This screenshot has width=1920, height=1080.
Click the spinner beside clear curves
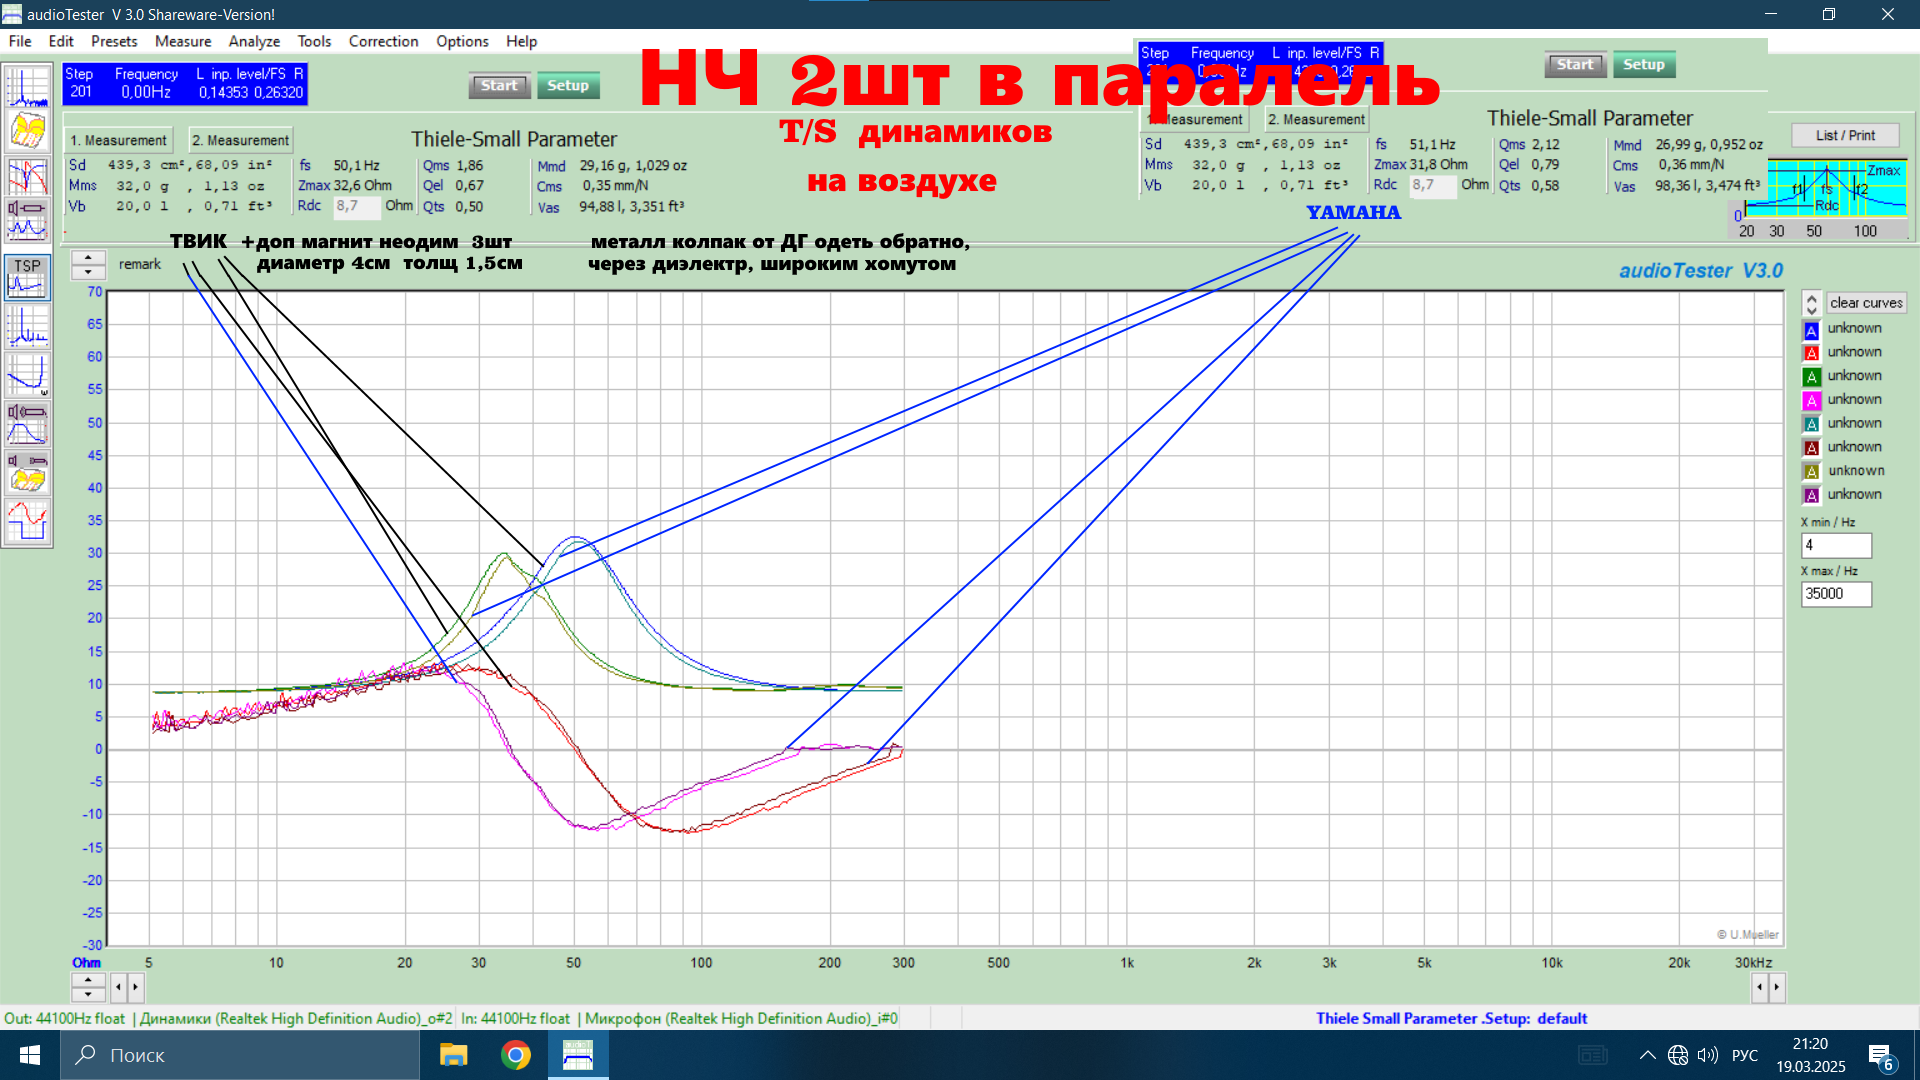(1811, 303)
